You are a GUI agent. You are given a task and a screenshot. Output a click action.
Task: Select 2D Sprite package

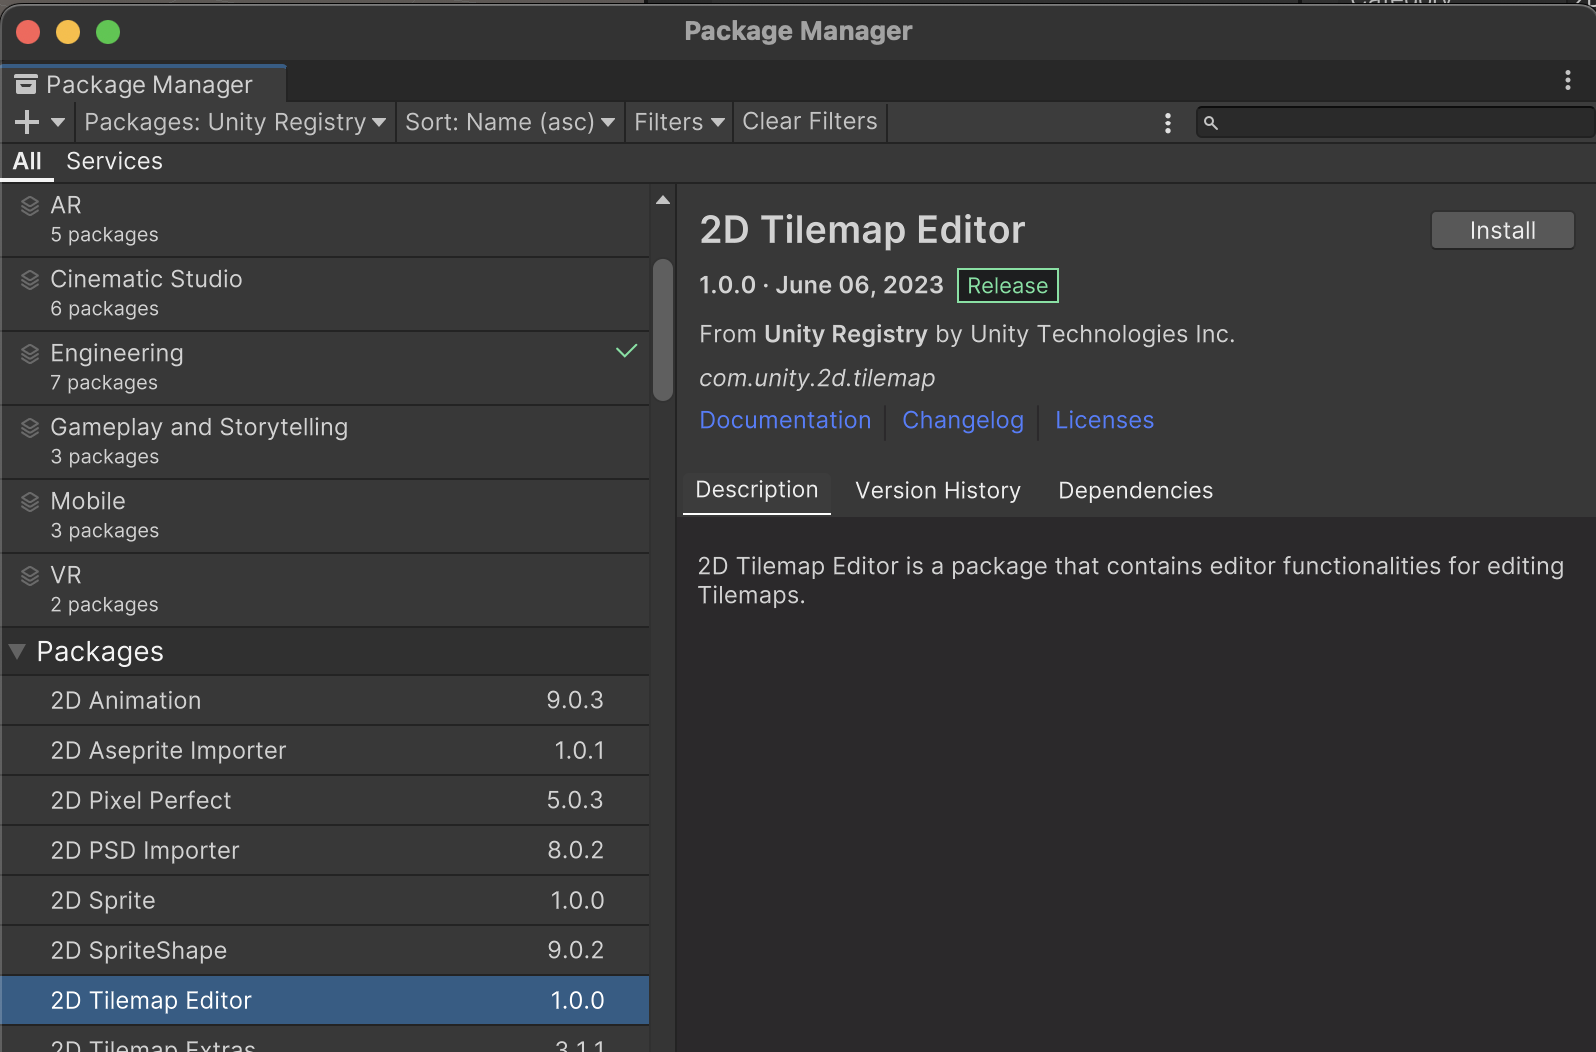(x=325, y=901)
